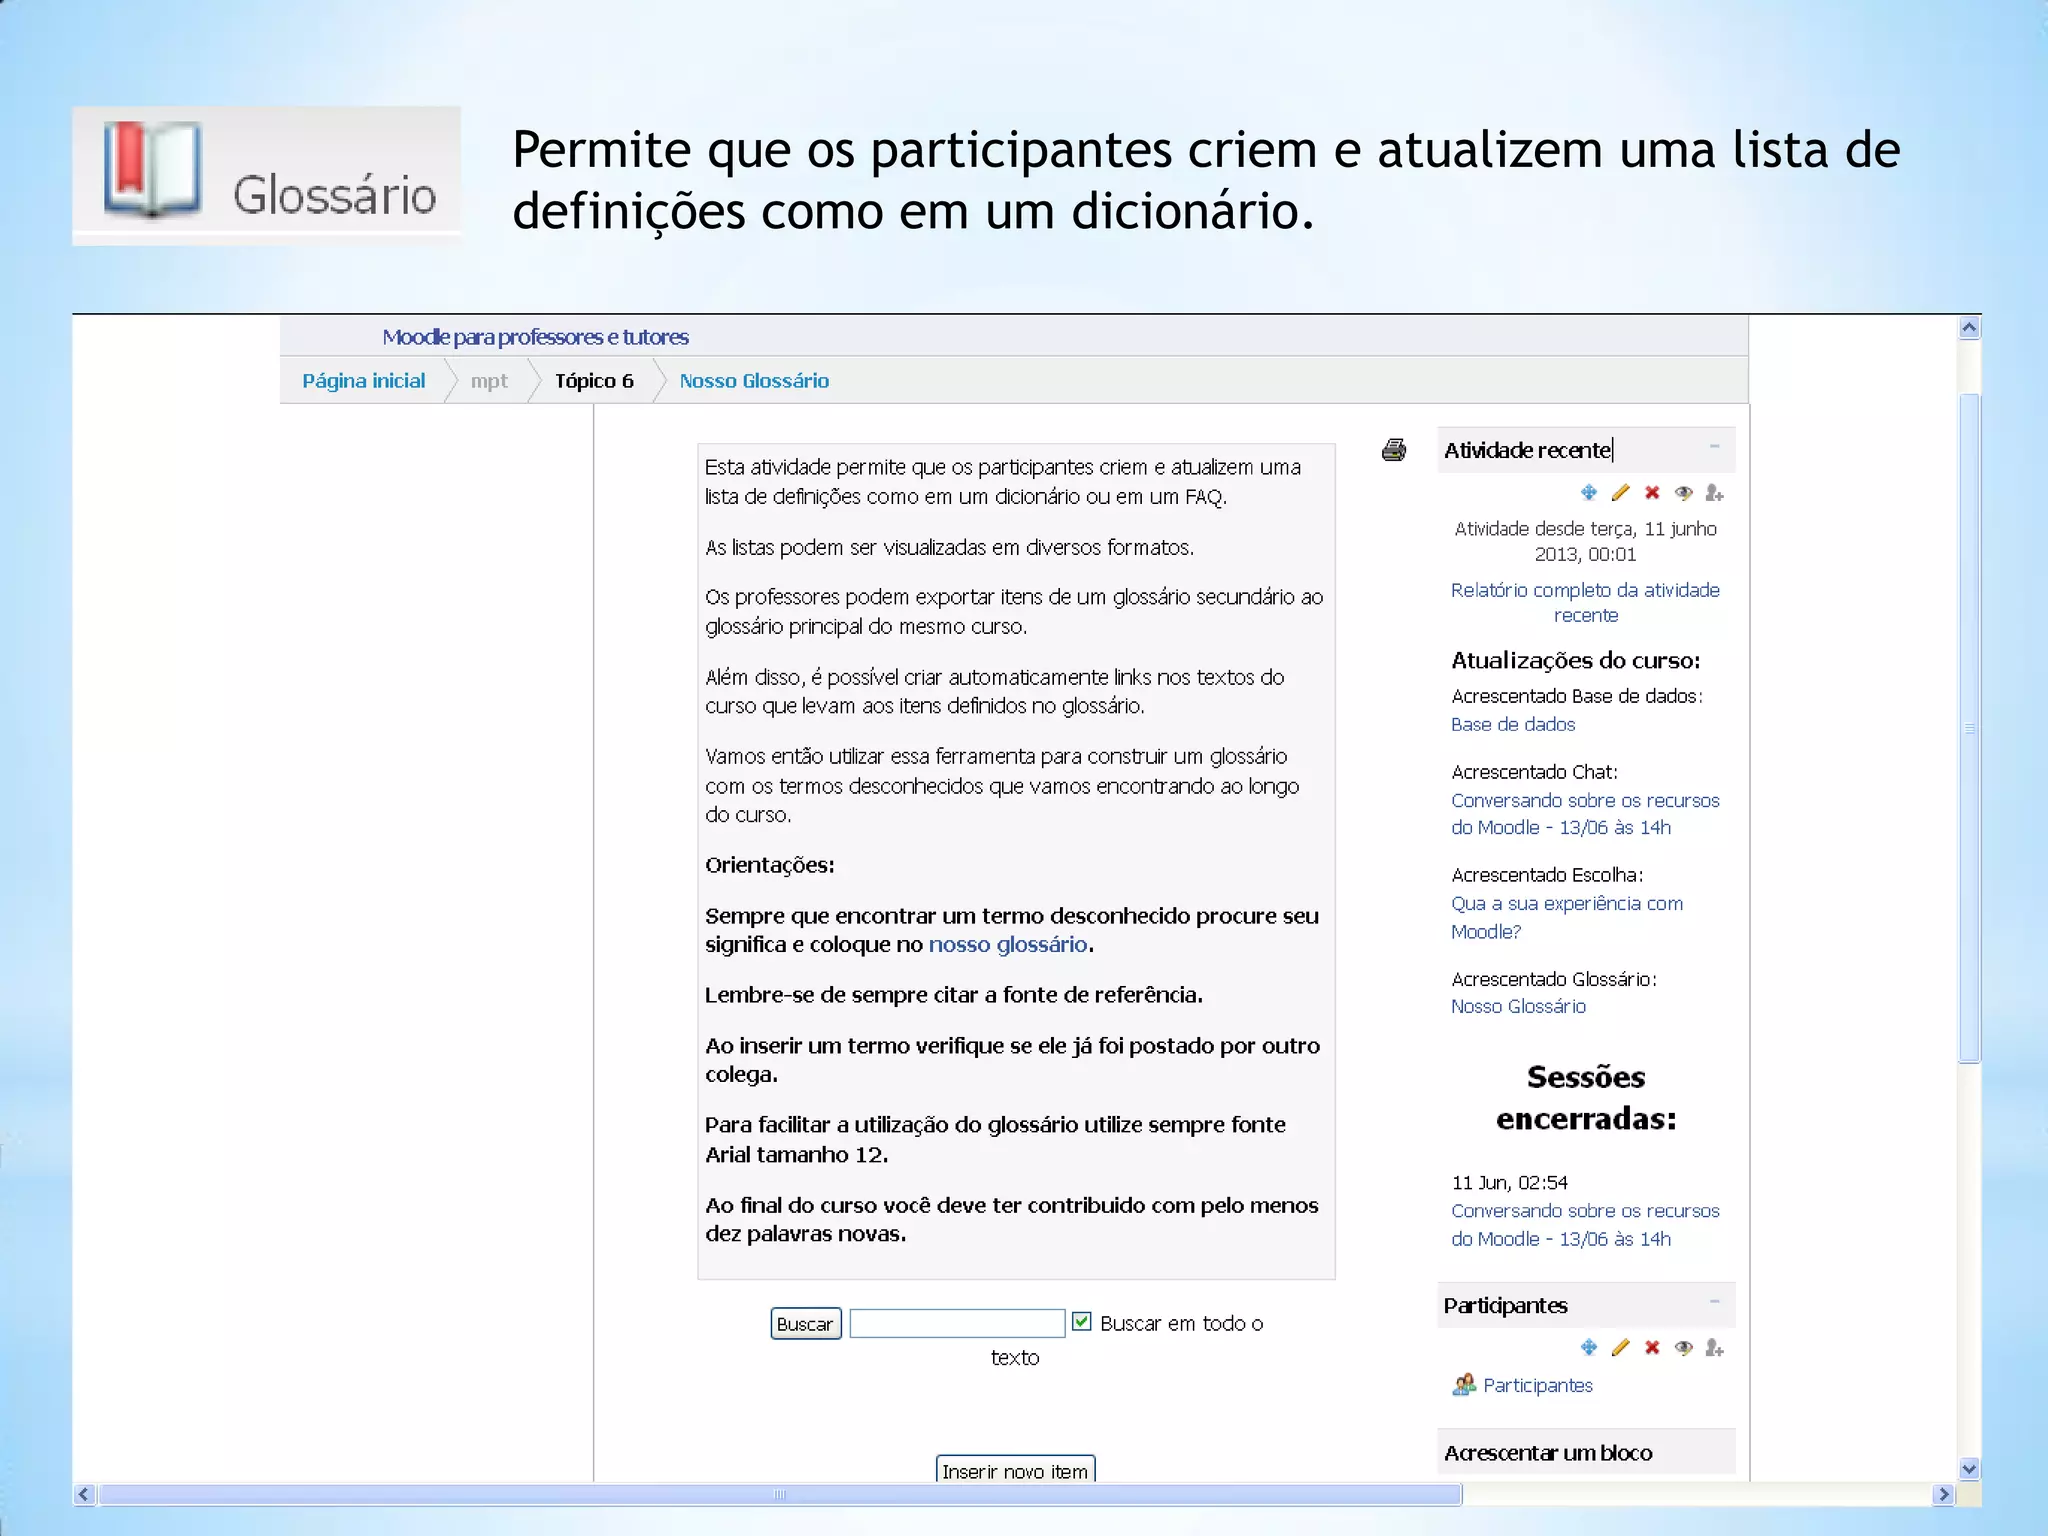Click the 'Atividade recente' block title

pyautogui.click(x=1527, y=450)
